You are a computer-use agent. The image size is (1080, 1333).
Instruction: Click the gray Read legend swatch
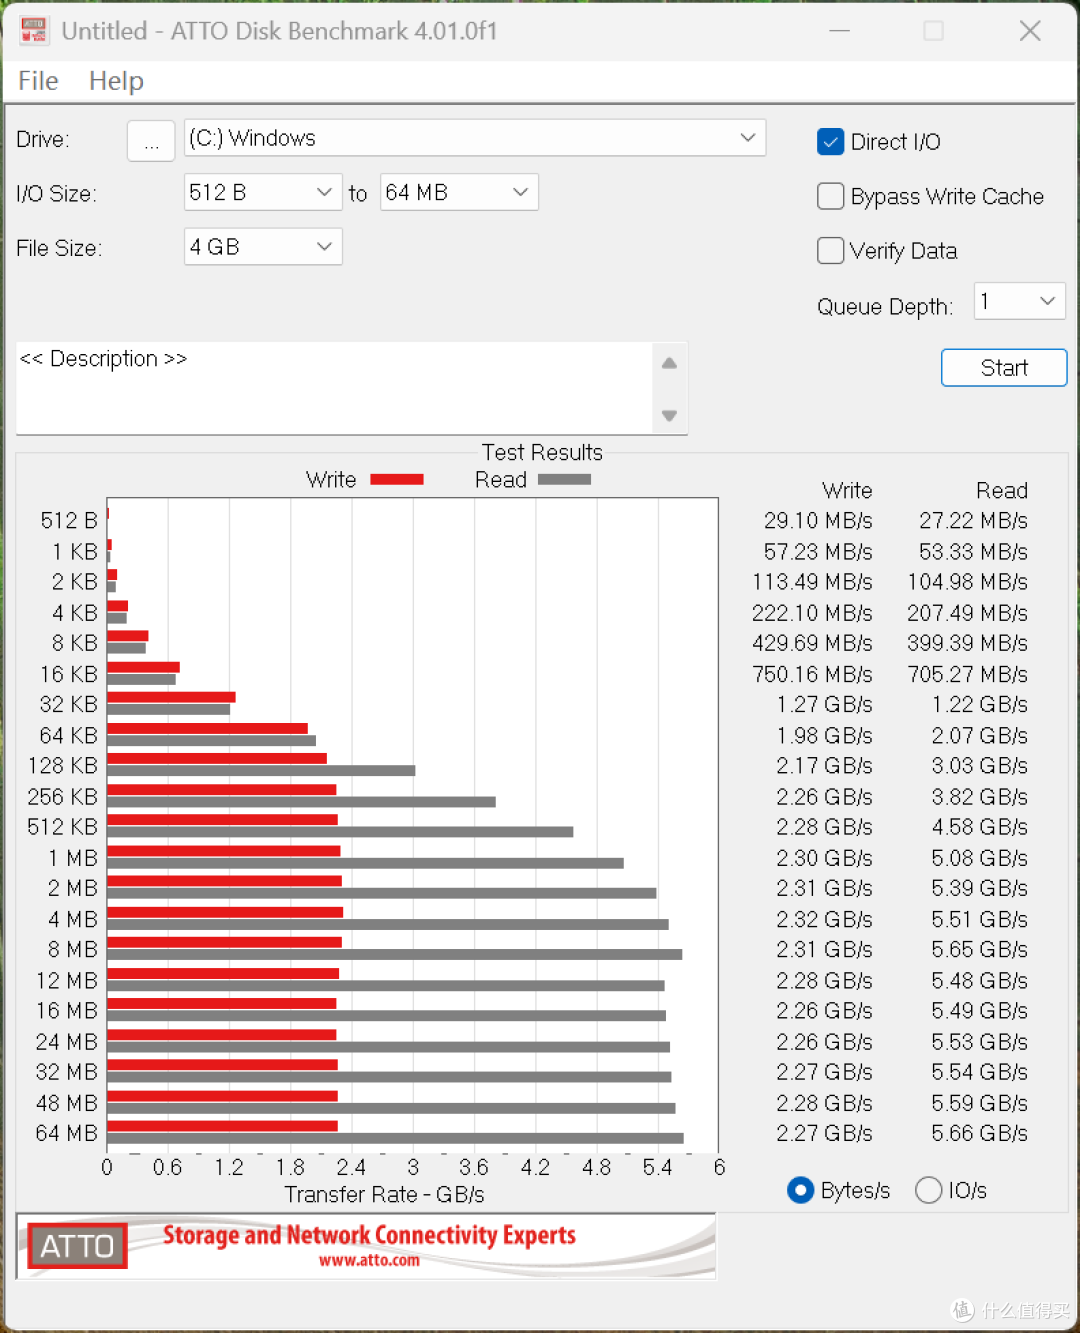564,480
